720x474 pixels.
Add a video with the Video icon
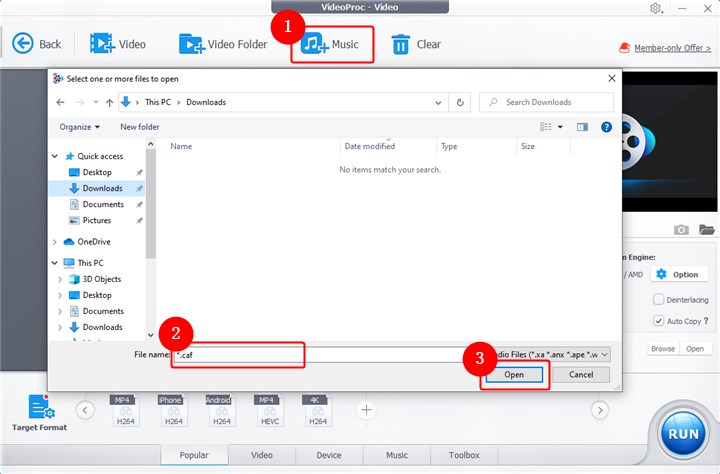(102, 44)
